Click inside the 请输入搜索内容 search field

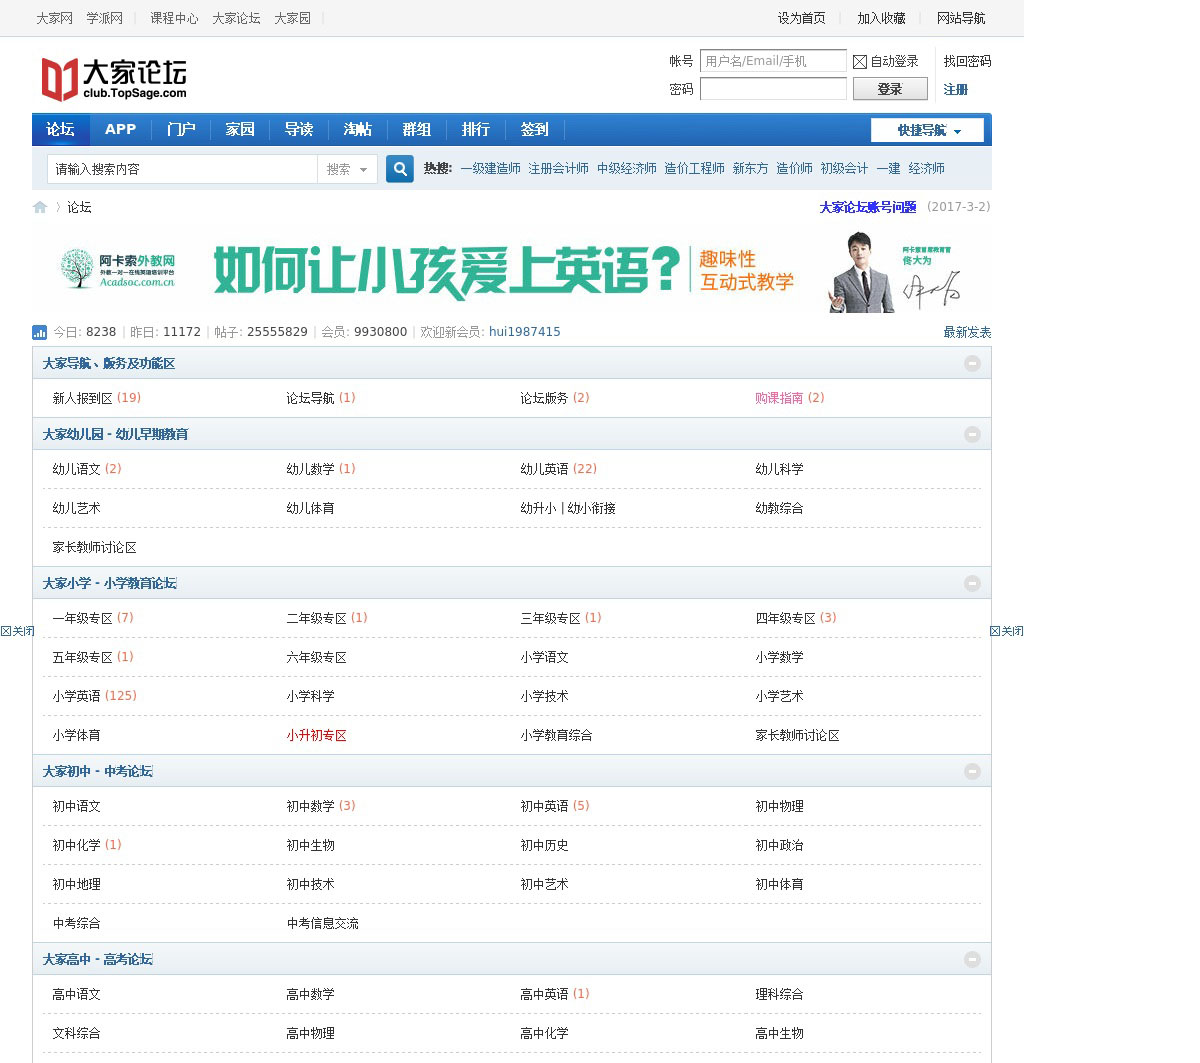[180, 169]
